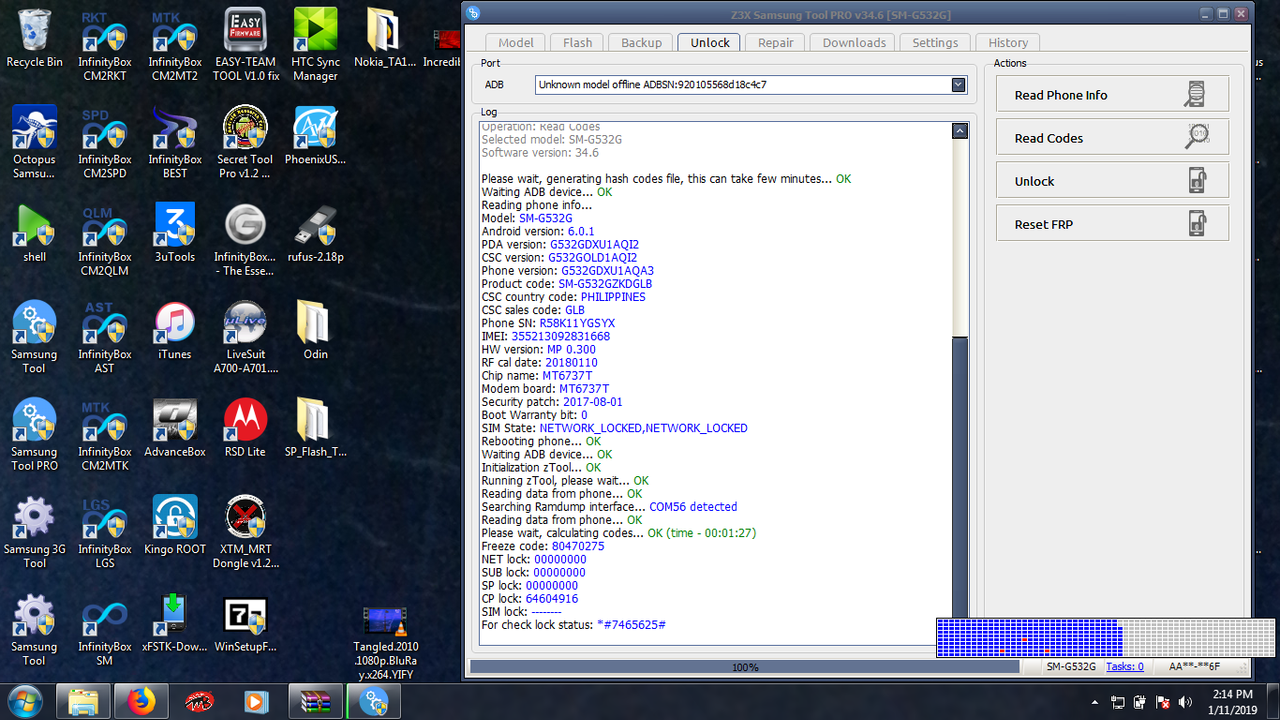The height and width of the screenshot is (720, 1280).
Task: Click Freeze code value 80470275
Action: coord(578,546)
